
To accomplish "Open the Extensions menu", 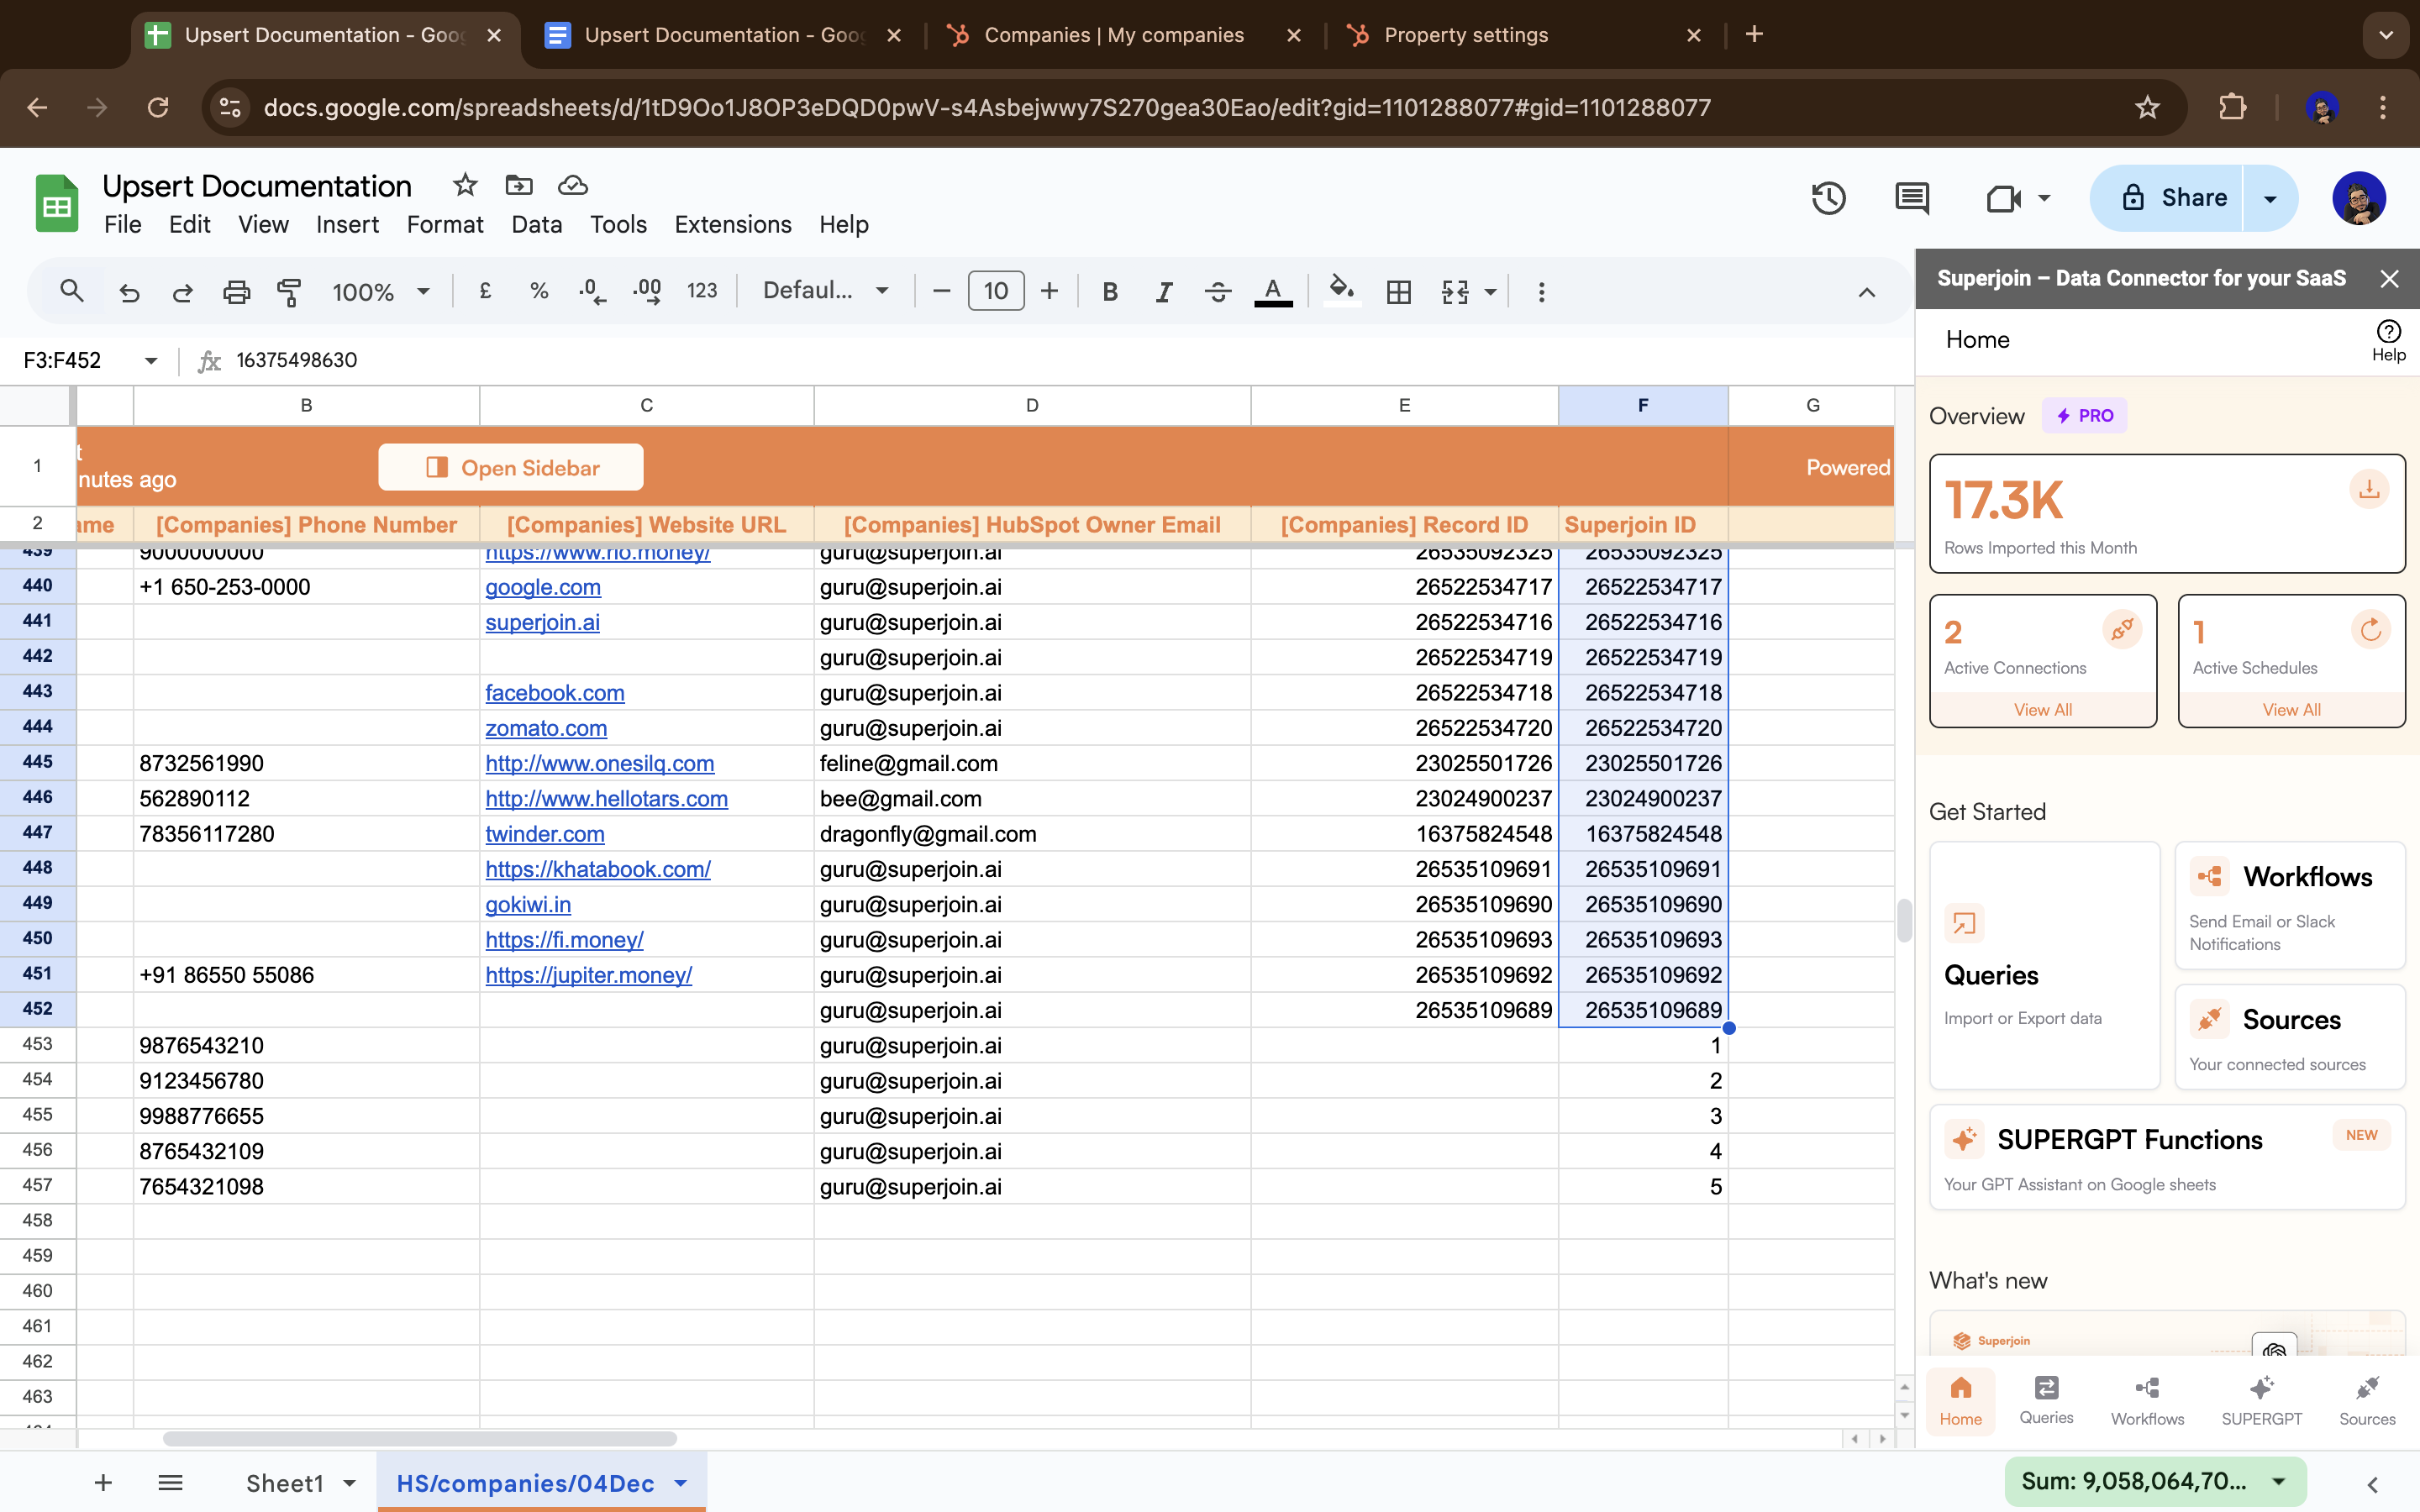I will (732, 224).
